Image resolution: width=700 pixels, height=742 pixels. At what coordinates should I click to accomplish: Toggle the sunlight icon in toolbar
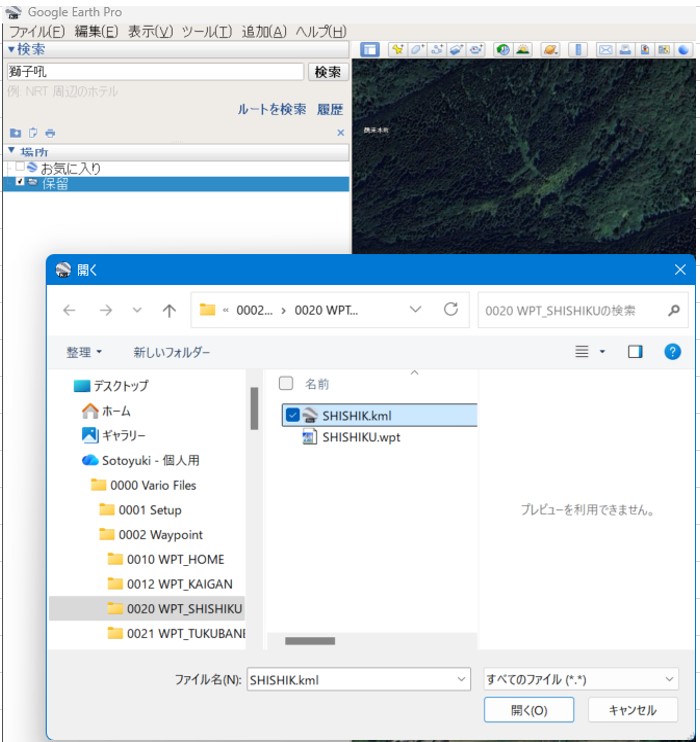coord(522,49)
